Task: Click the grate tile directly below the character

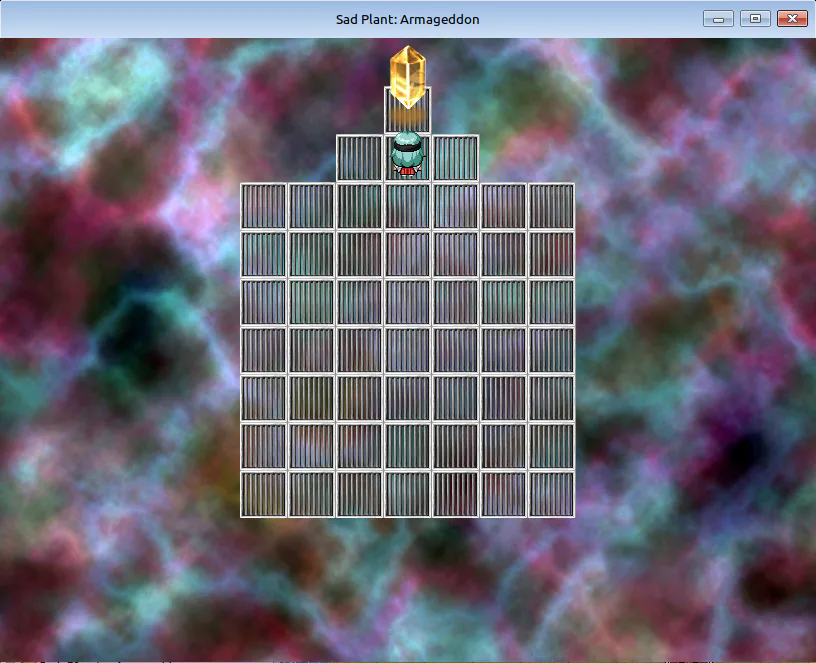Action: pos(407,206)
